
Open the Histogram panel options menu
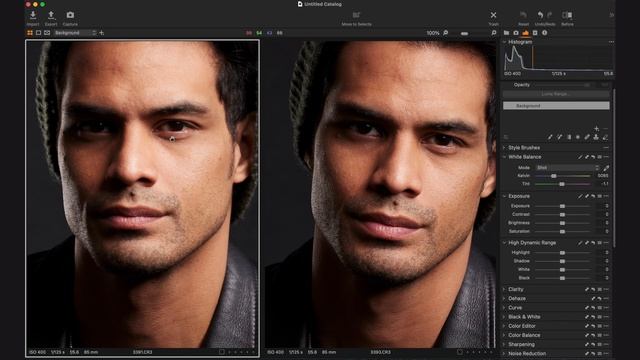click(611, 42)
